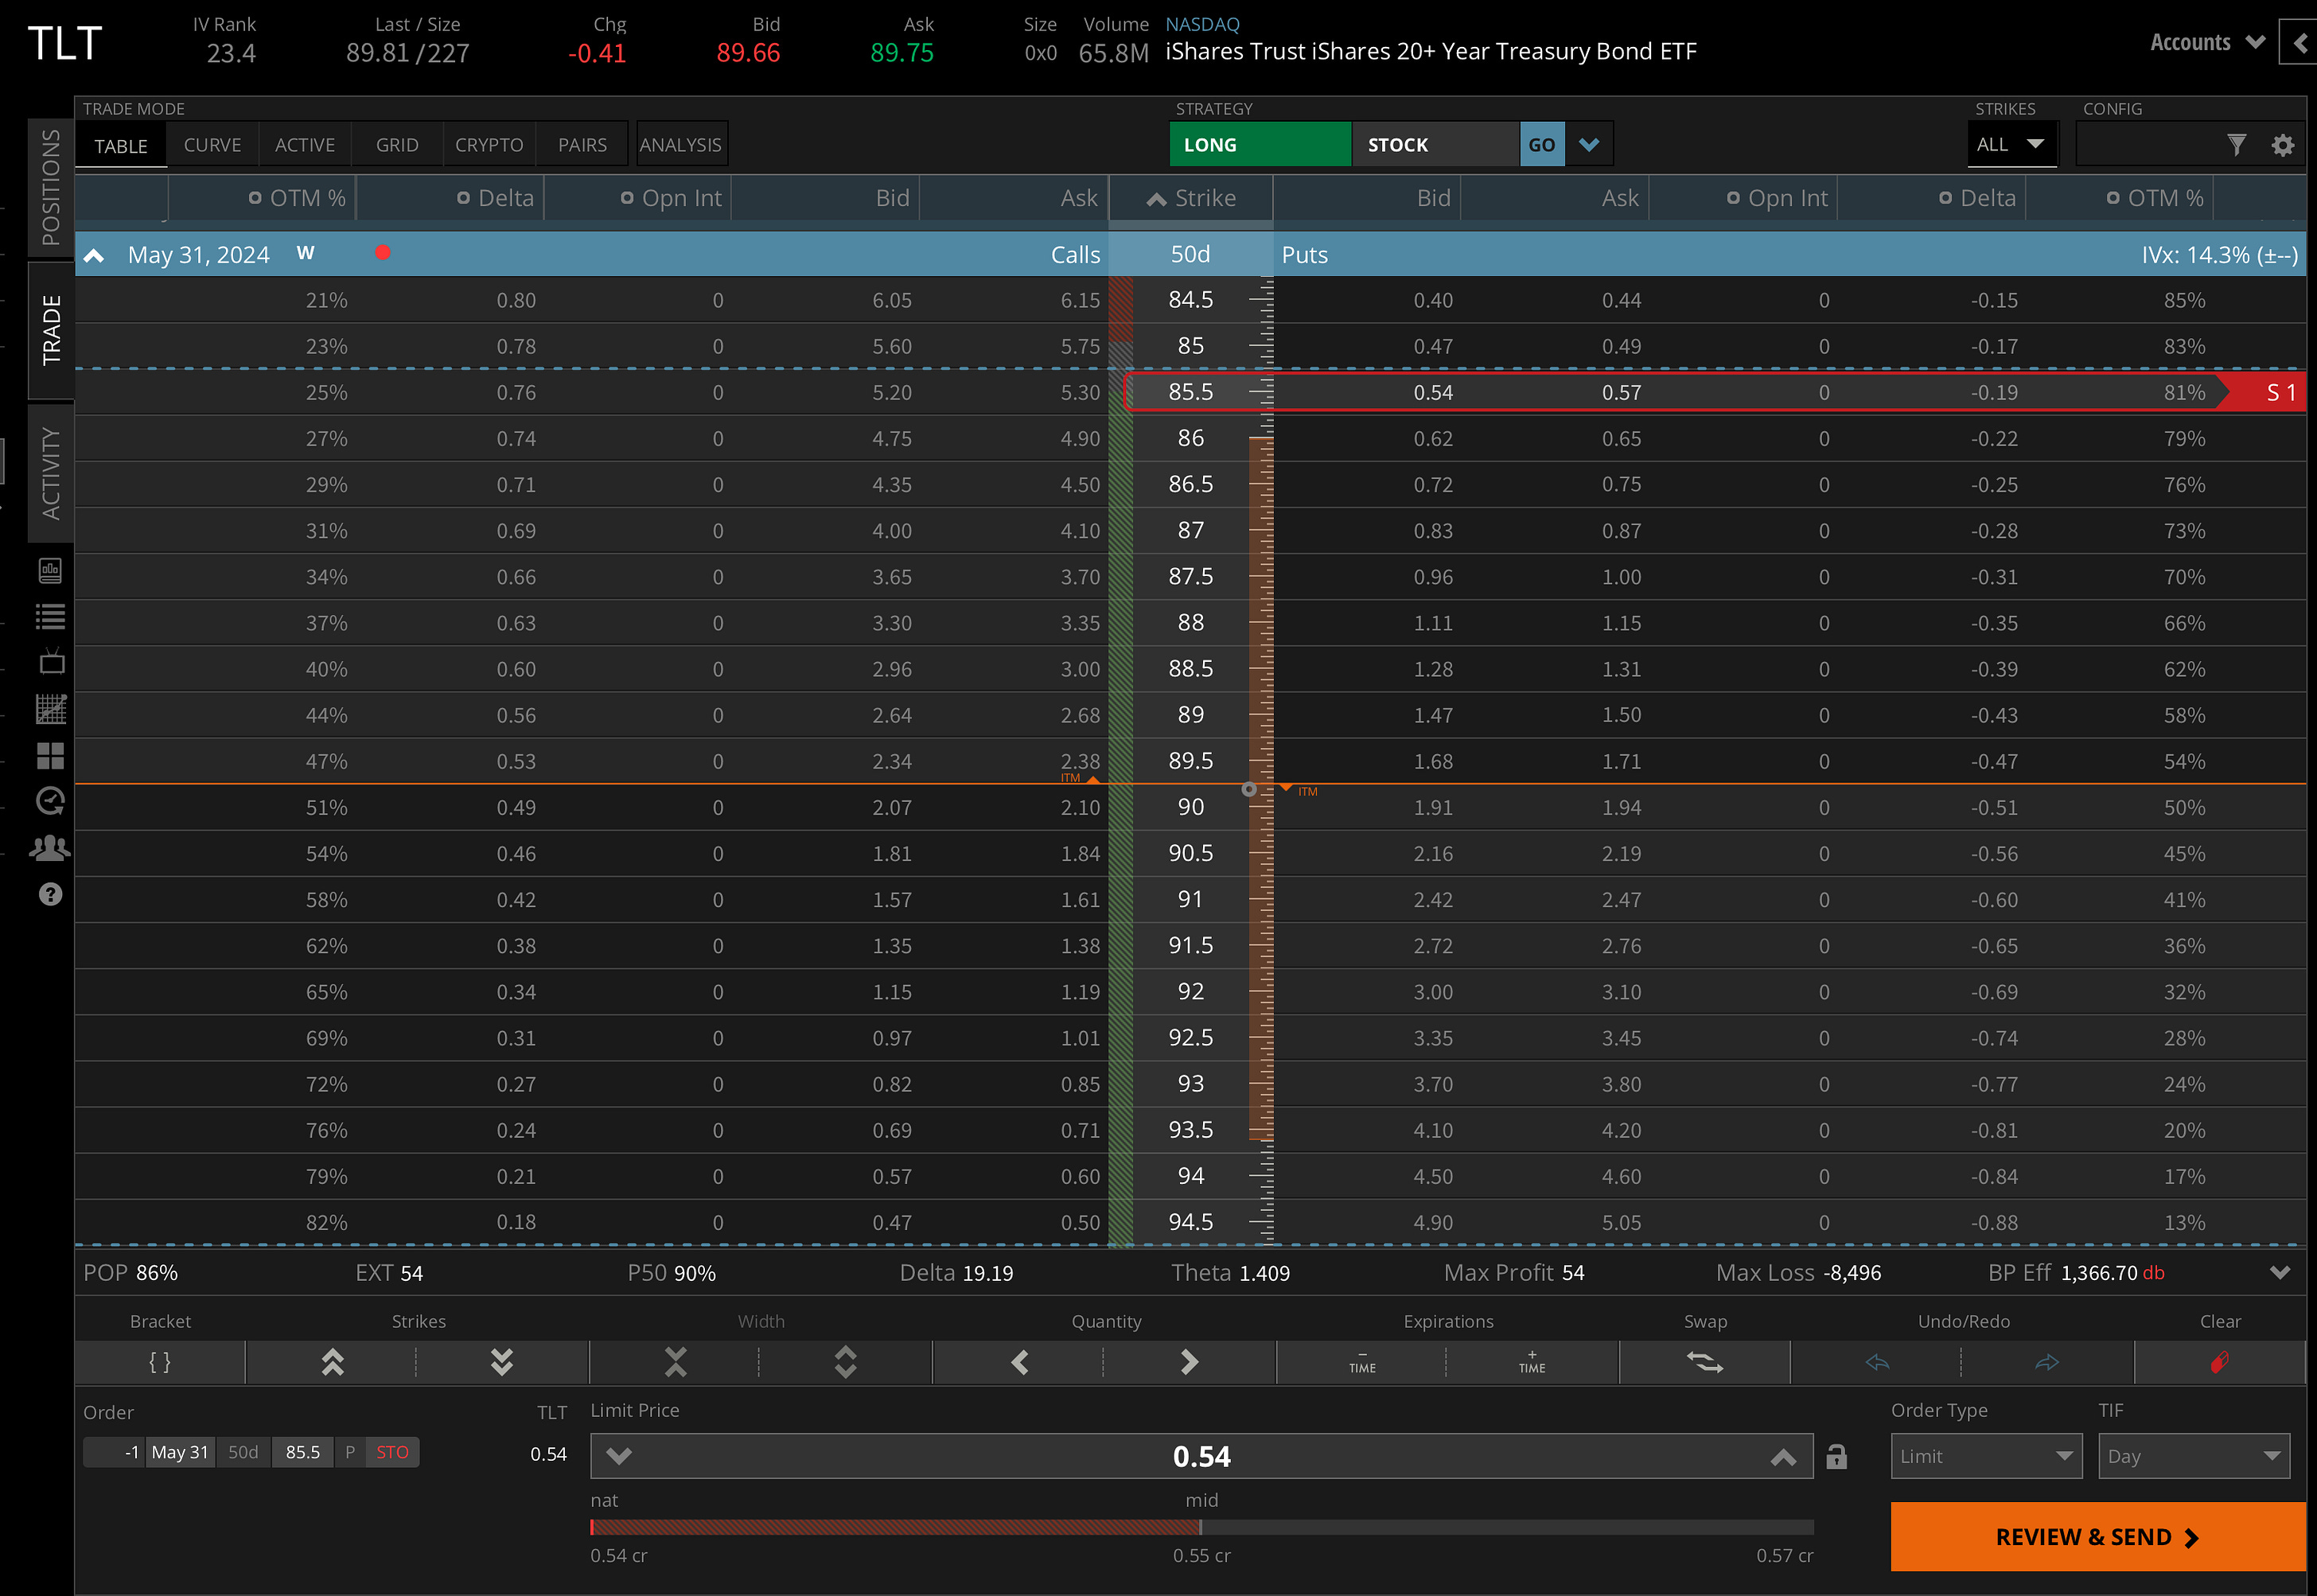The height and width of the screenshot is (1596, 2317).
Task: Click the settings gear in CONFIG
Action: pos(2282,145)
